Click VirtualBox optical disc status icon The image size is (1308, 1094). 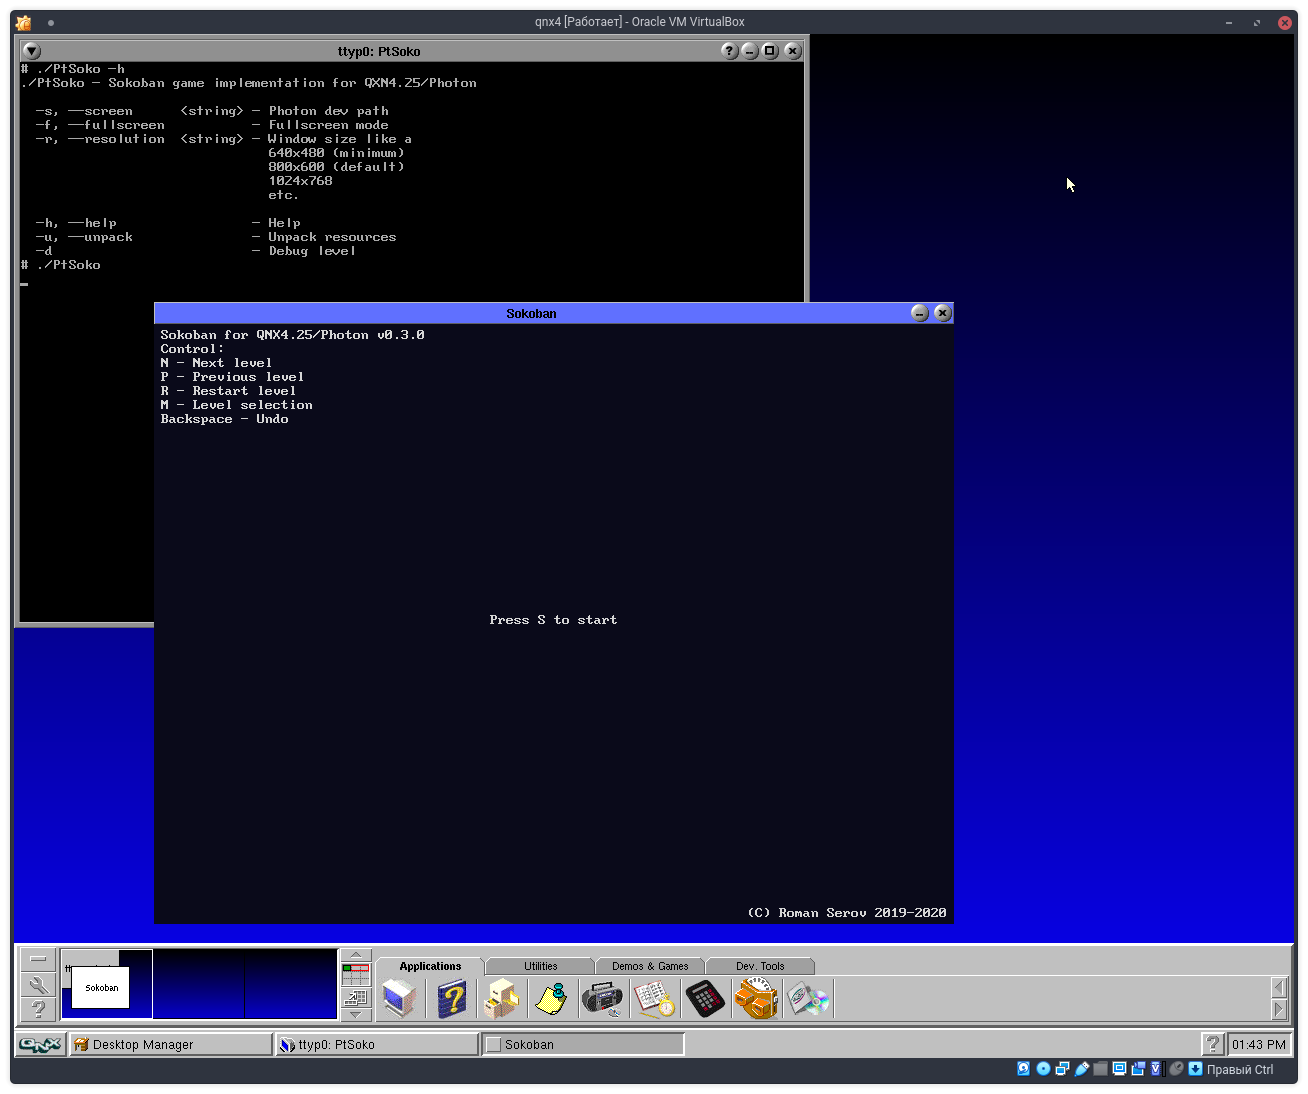coord(1043,1069)
